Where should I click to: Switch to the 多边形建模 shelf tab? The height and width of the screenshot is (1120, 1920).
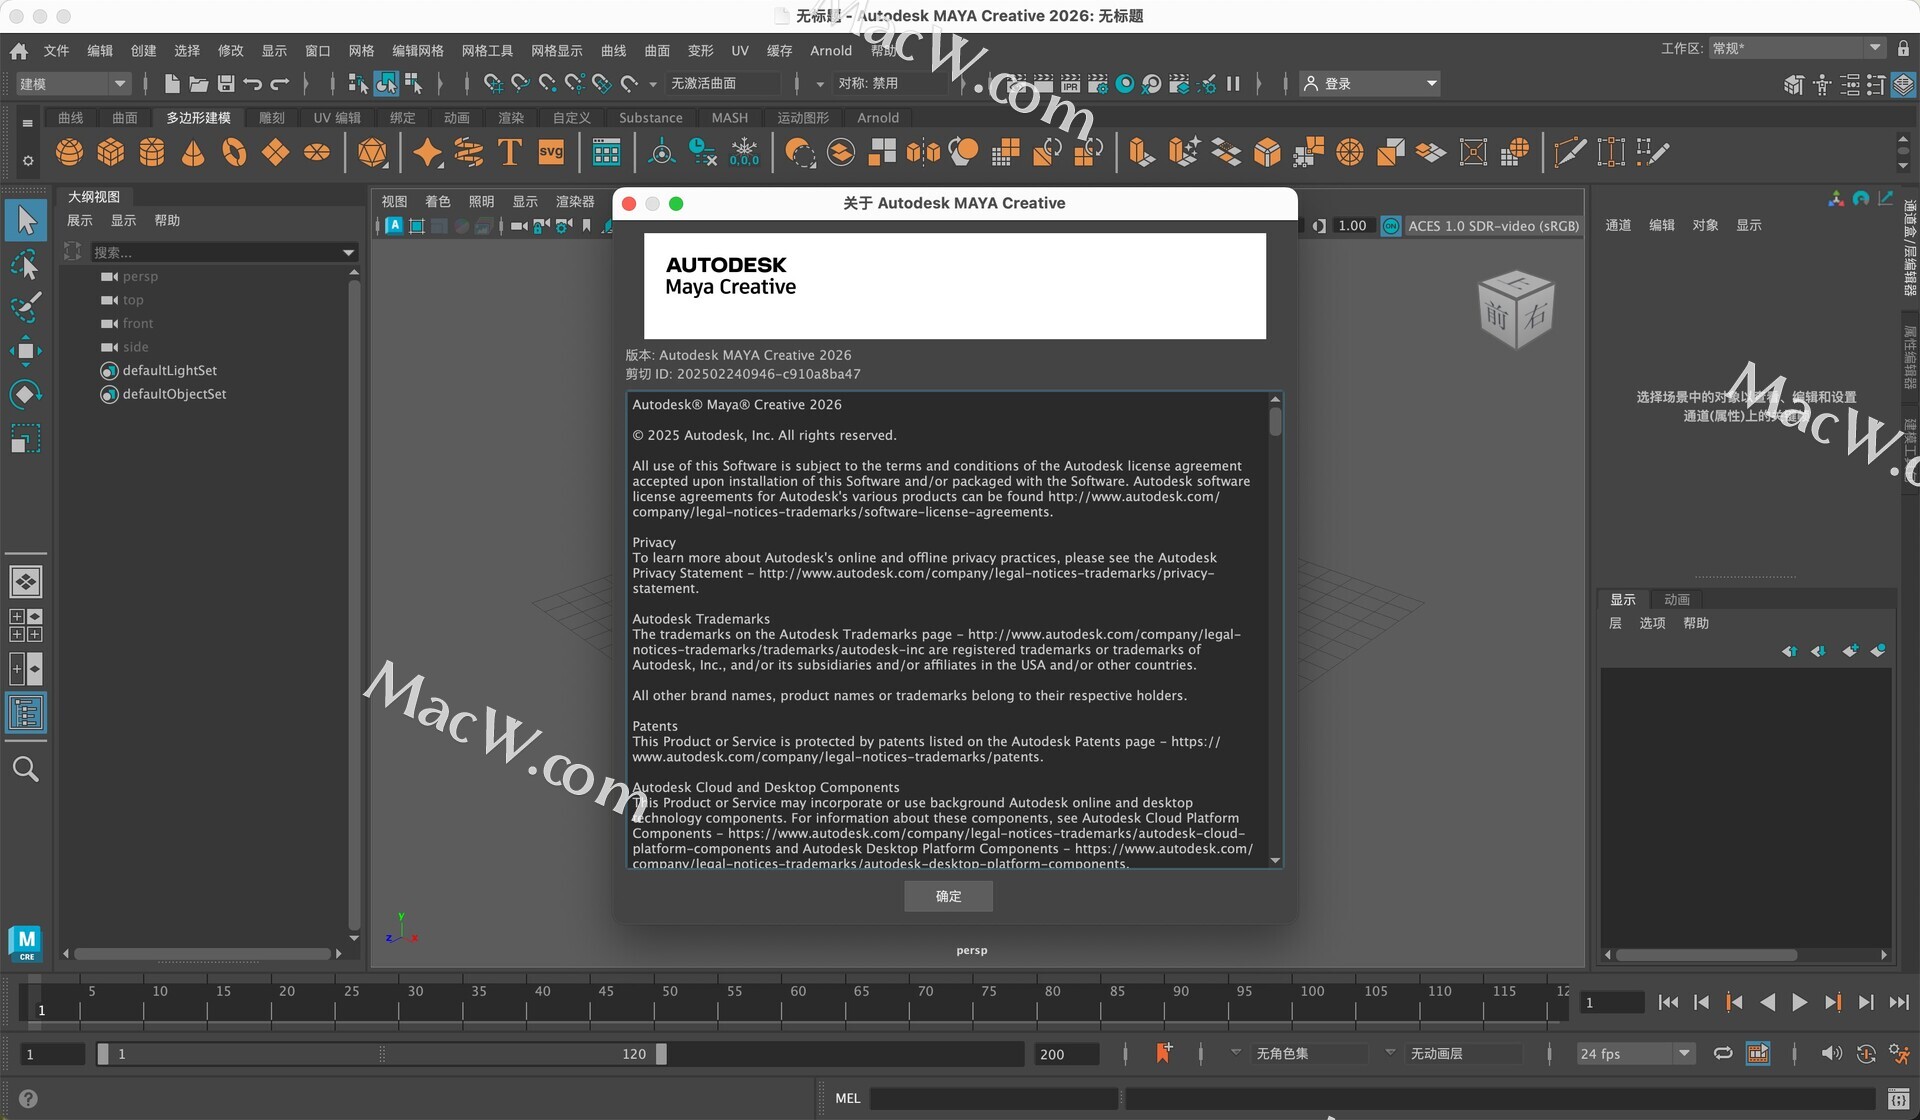pos(198,118)
